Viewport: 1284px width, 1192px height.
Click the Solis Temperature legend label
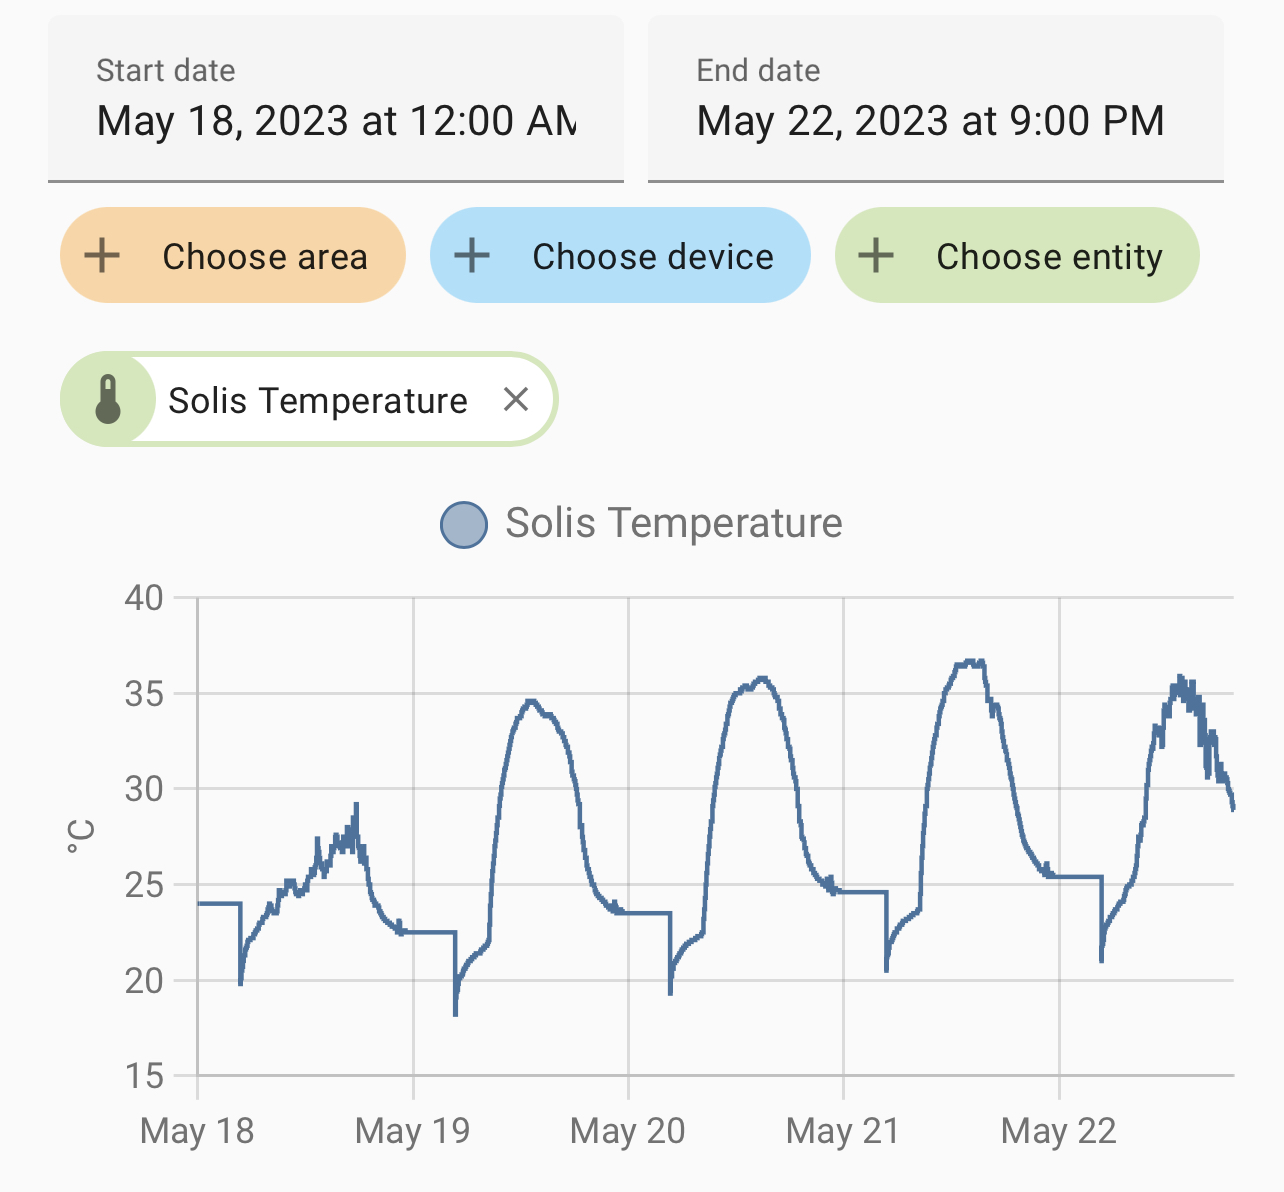[673, 523]
